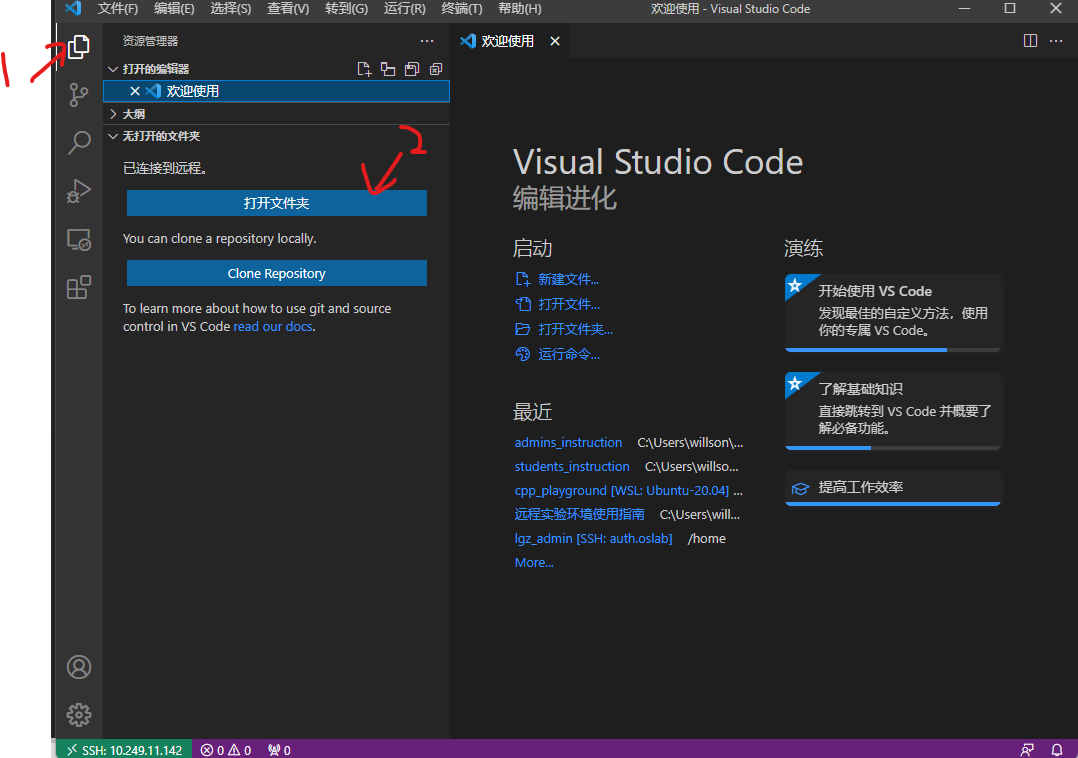This screenshot has height=758, width=1078.
Task: Click the Clone Repository button
Action: [x=277, y=273]
